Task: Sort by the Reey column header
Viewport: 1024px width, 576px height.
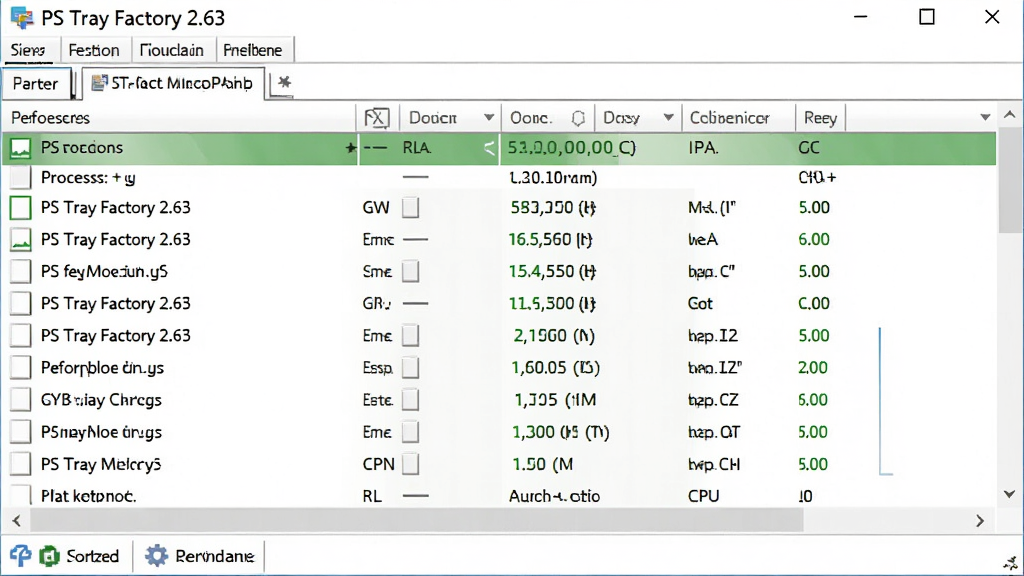Action: (820, 118)
